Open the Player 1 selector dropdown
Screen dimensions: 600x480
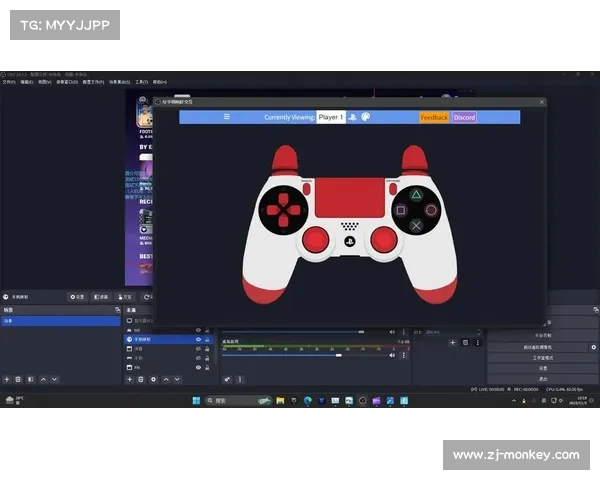[331, 117]
